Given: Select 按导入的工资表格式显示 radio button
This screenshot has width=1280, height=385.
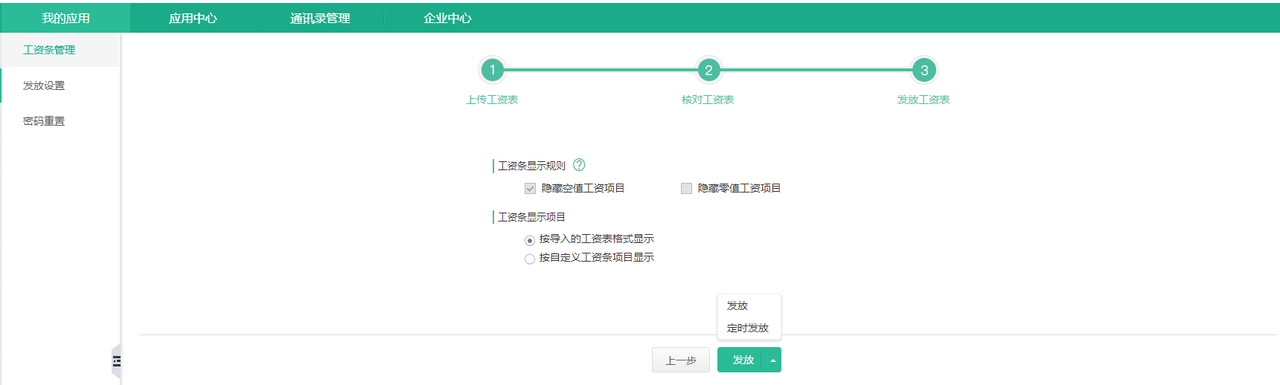Looking at the screenshot, I should click(x=530, y=240).
